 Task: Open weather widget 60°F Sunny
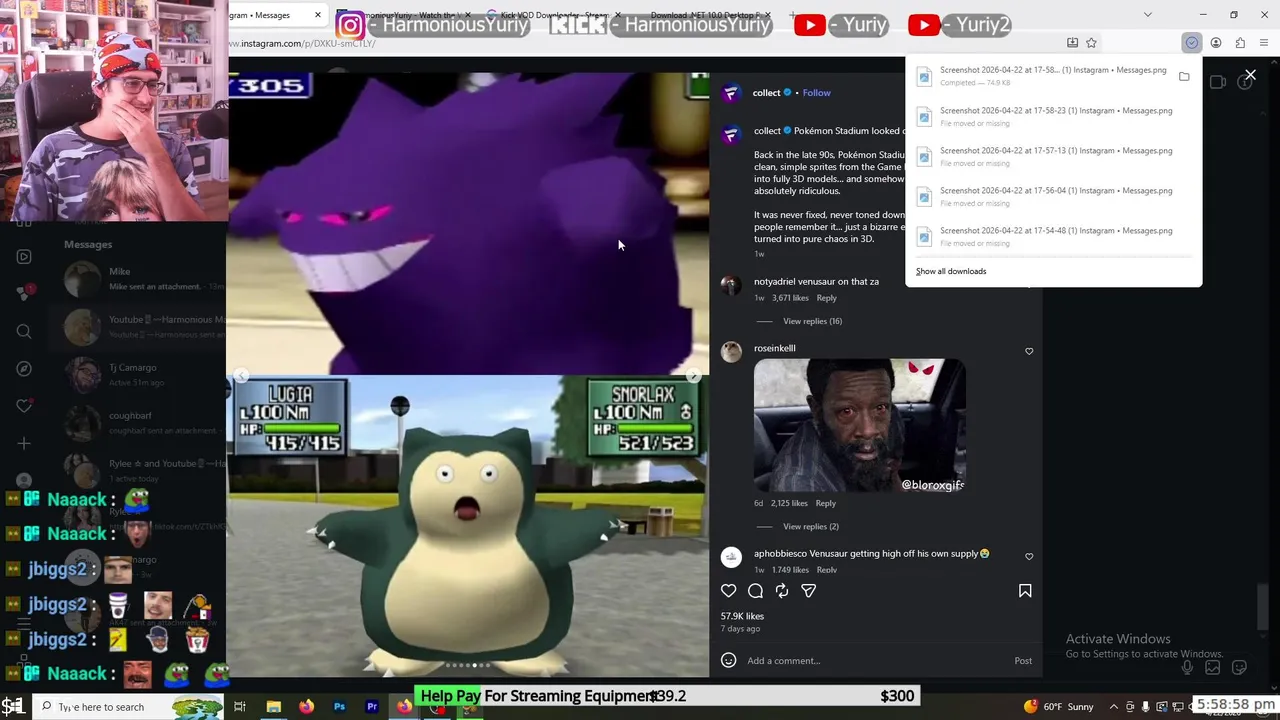tap(1059, 707)
